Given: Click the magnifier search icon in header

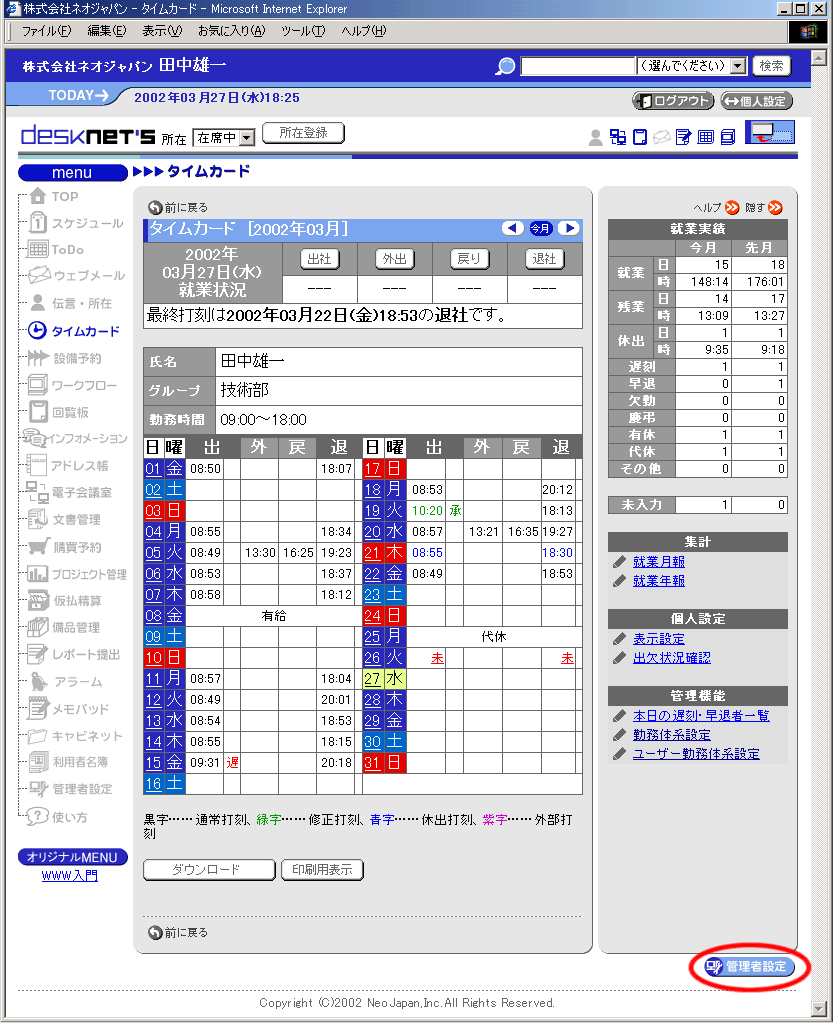Looking at the screenshot, I should pos(506,67).
